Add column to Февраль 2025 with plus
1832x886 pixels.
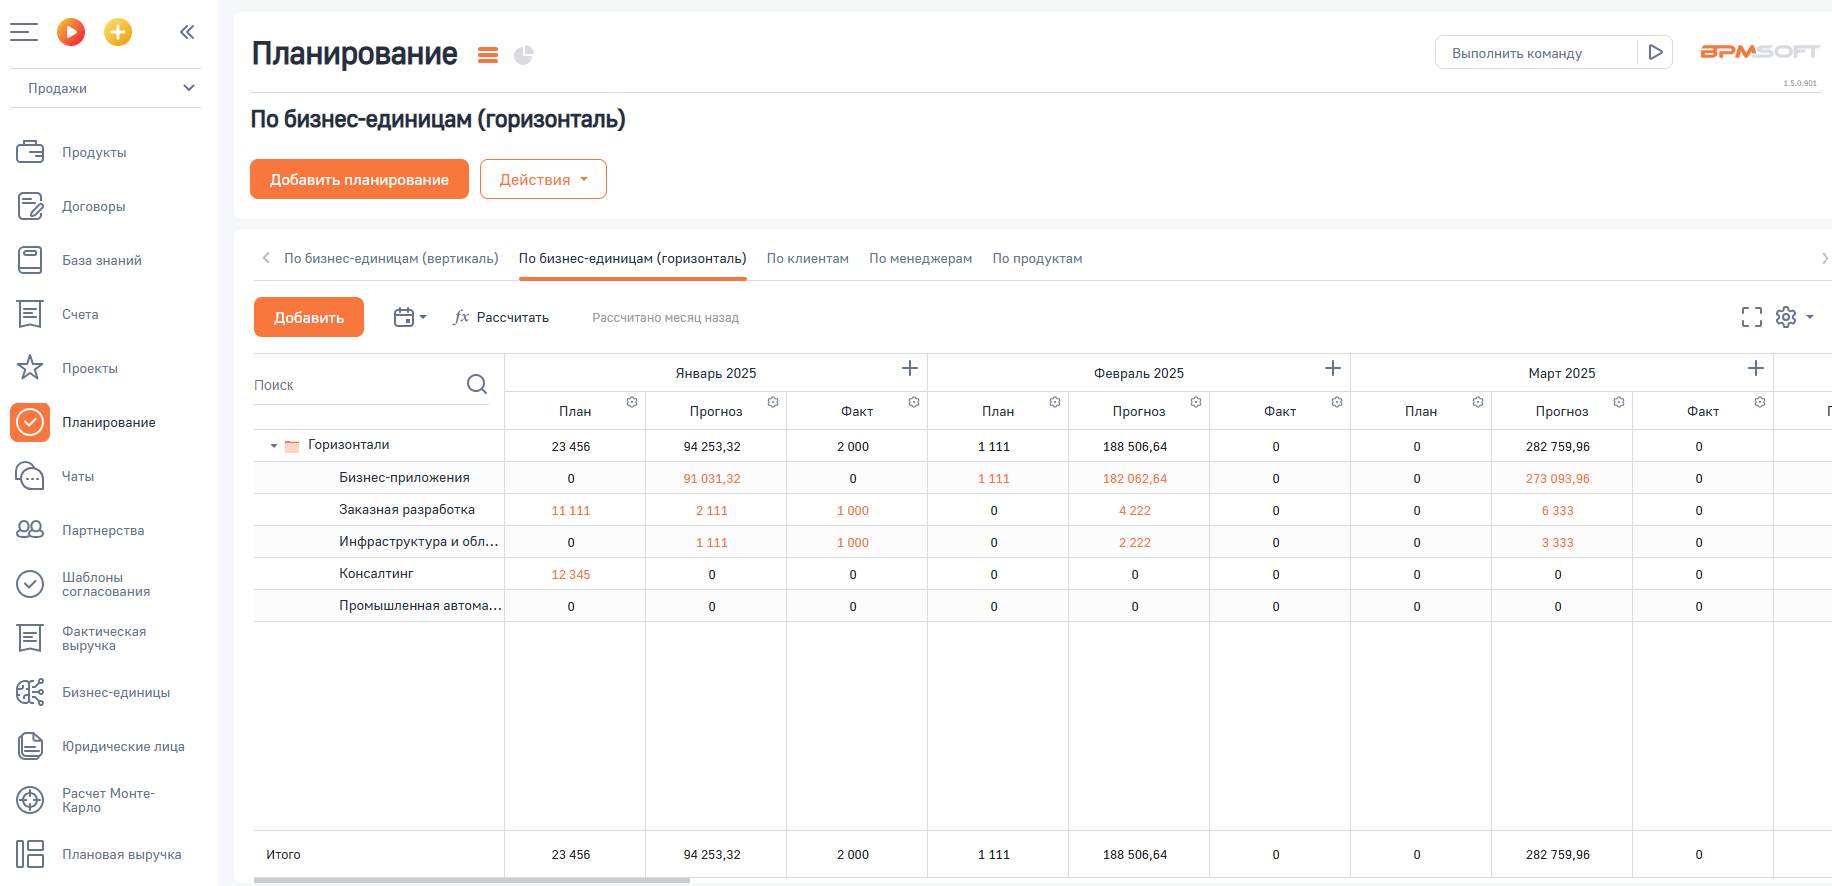click(1333, 368)
